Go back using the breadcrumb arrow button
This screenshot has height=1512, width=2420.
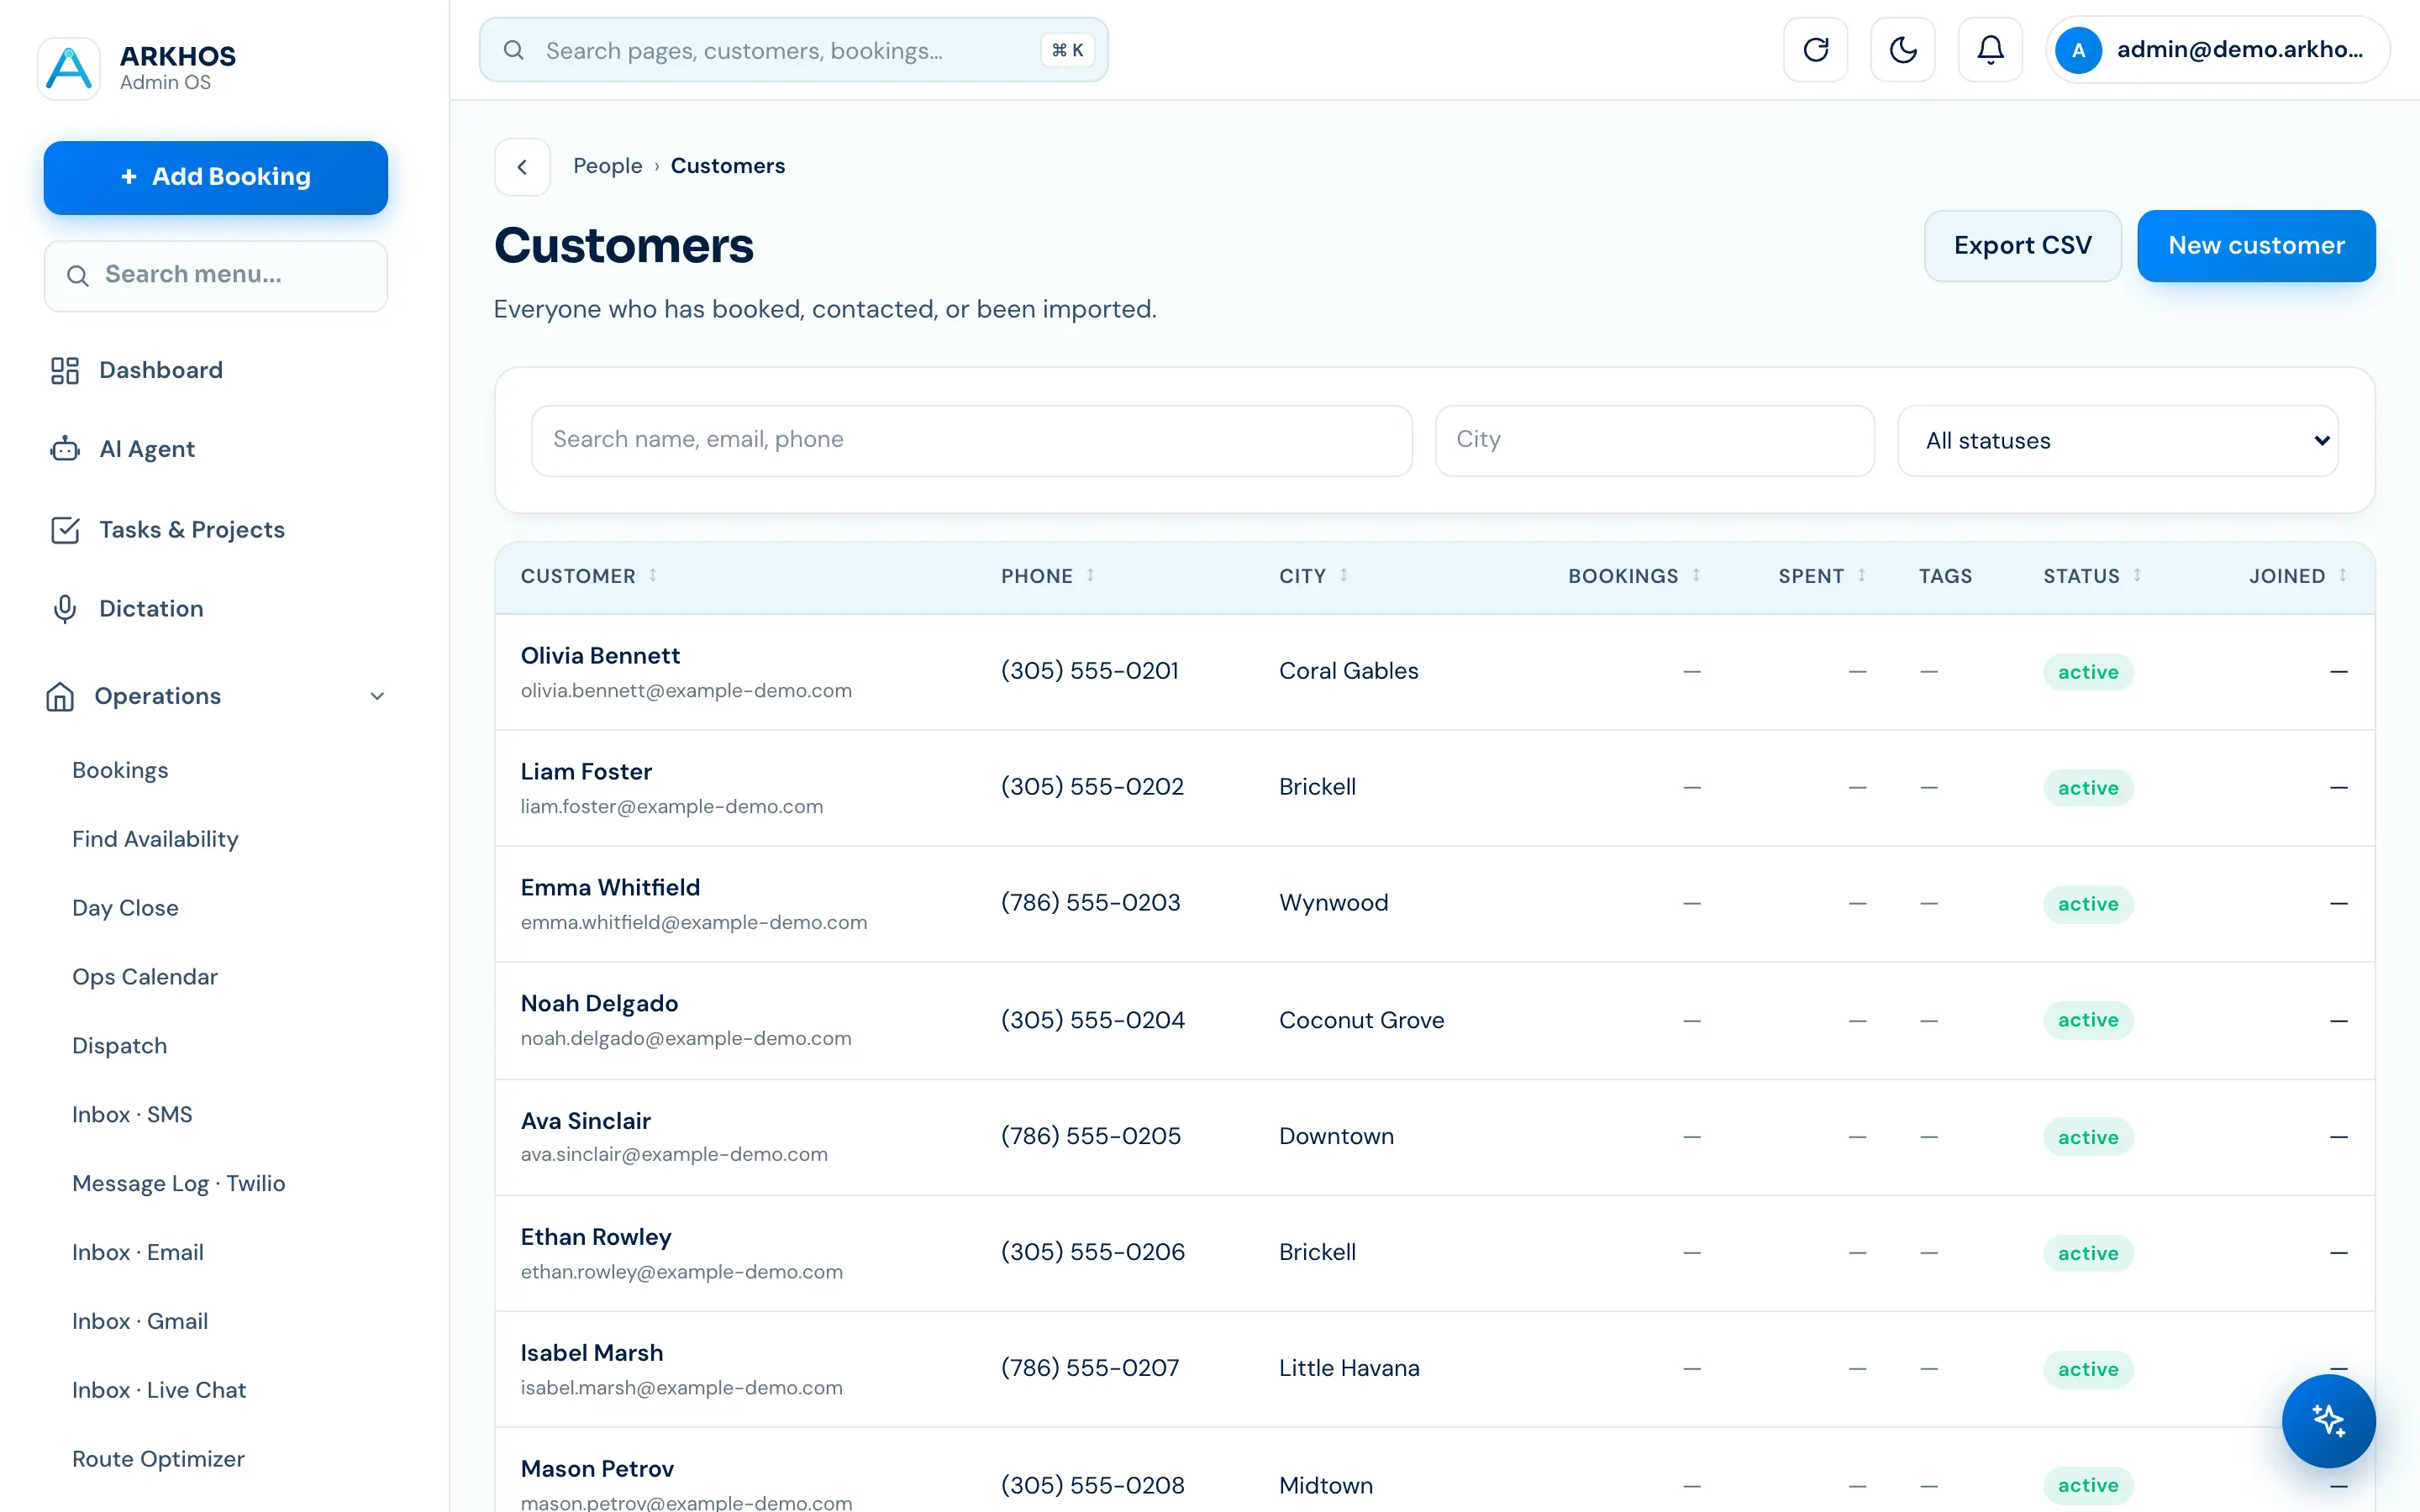(522, 166)
